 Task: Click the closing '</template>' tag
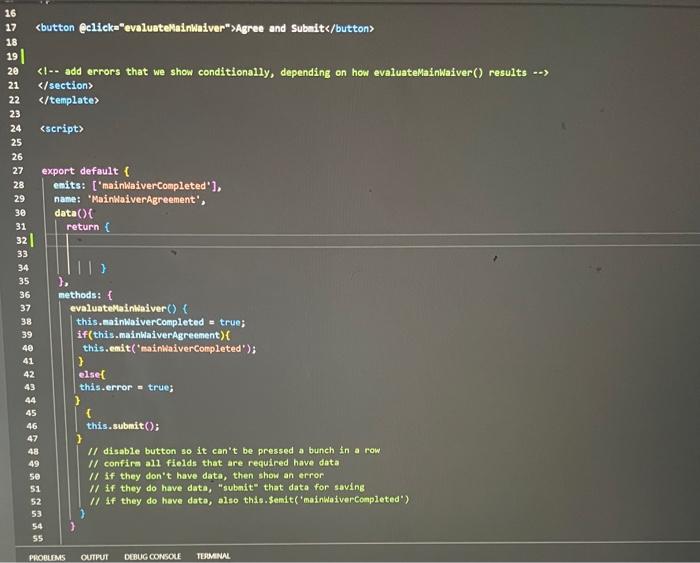tap(69, 100)
